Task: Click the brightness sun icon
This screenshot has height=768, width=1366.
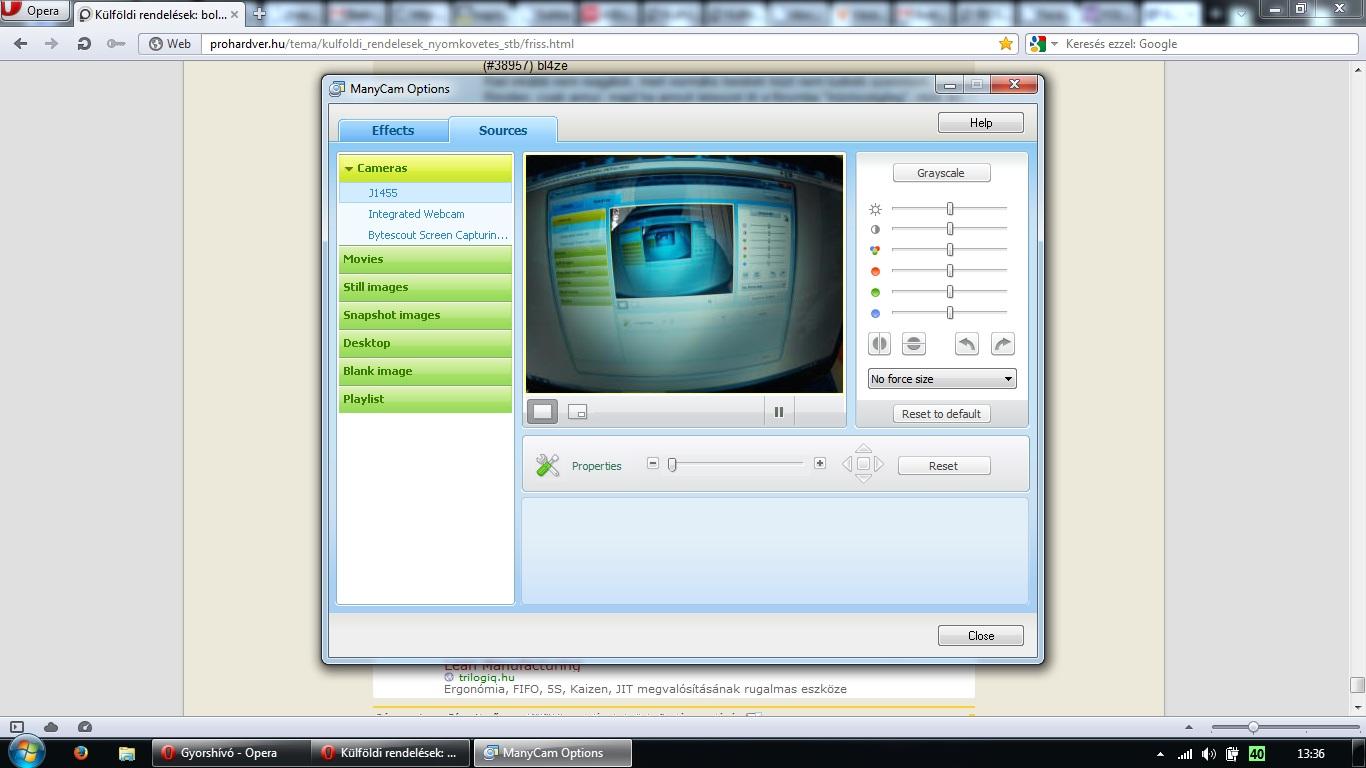Action: (x=875, y=209)
